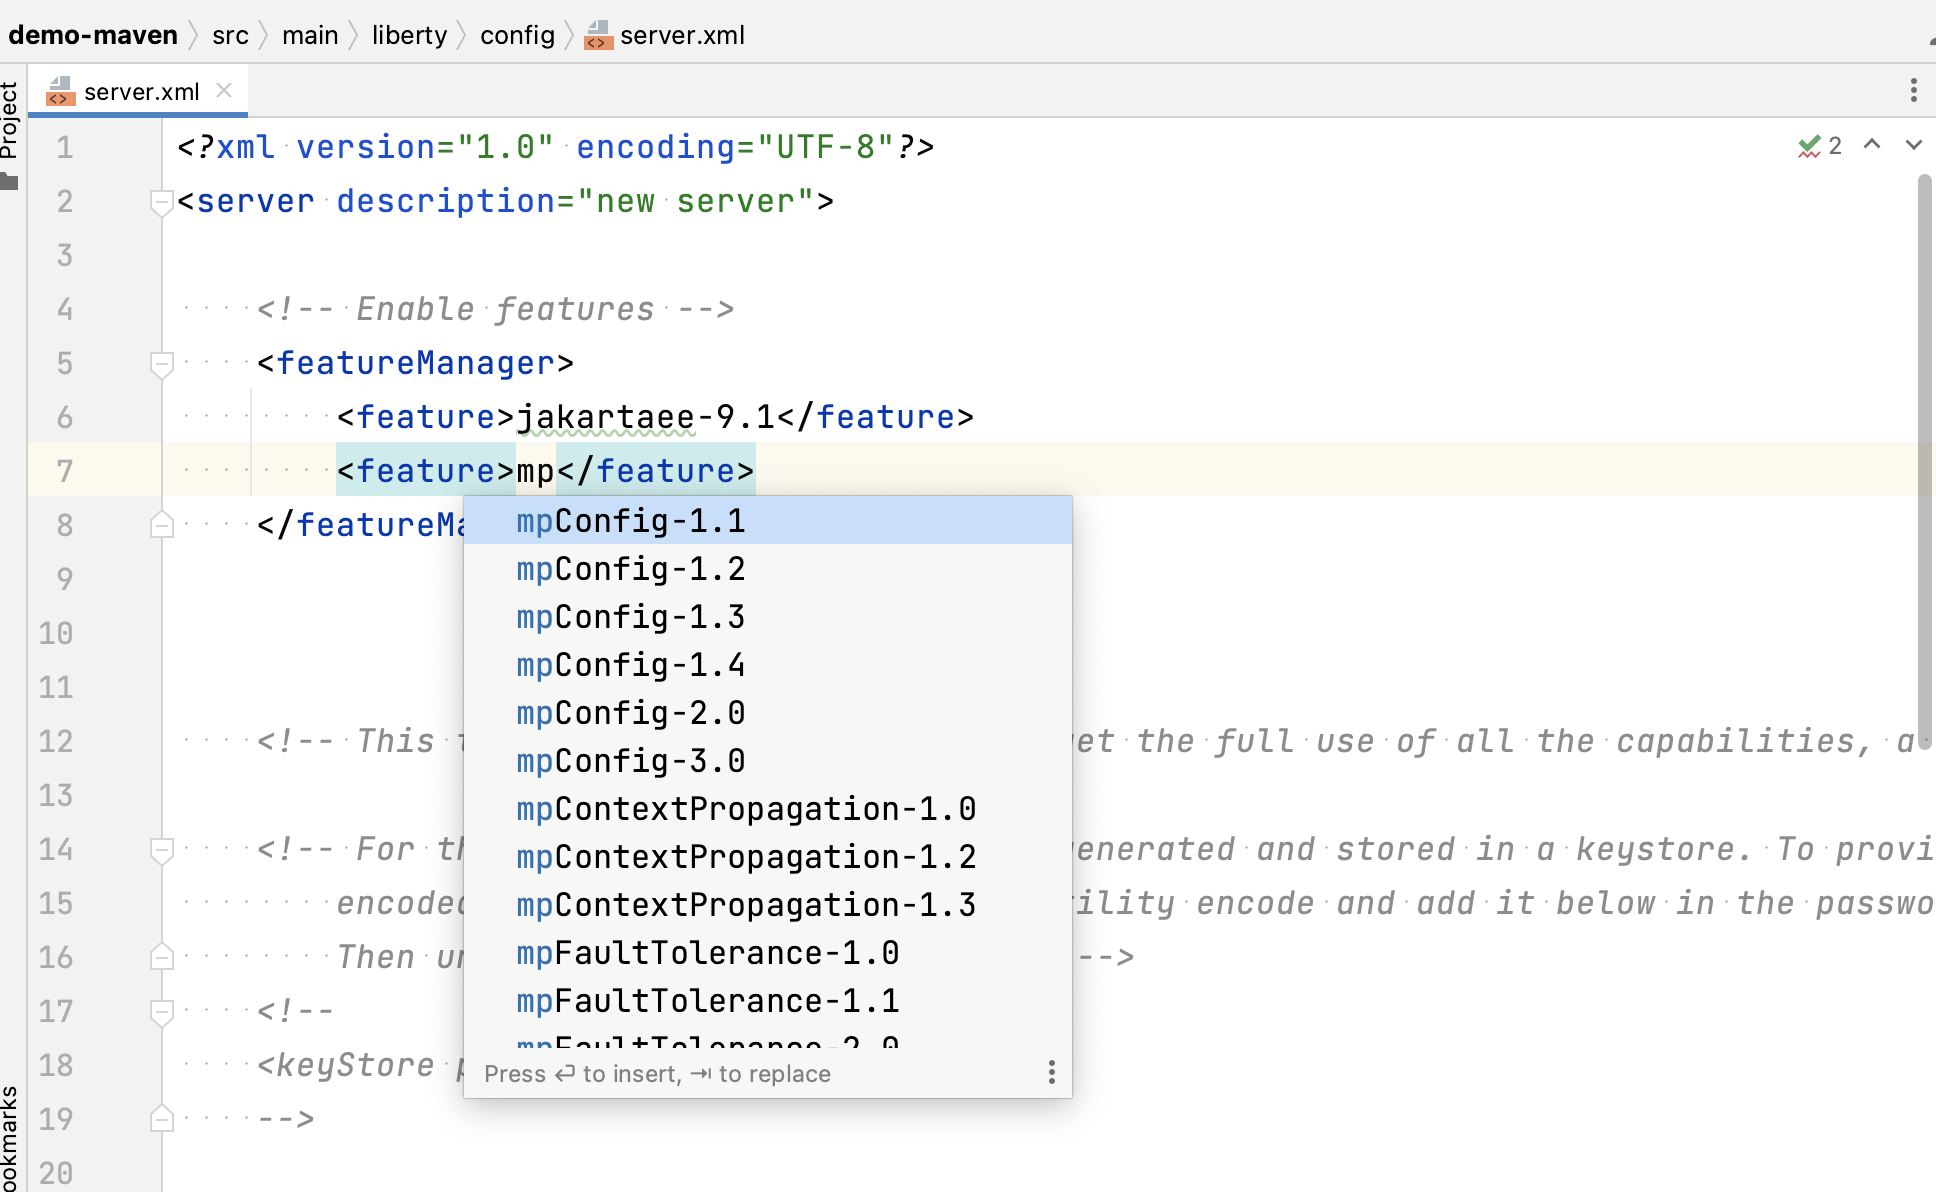Viewport: 1936px width, 1192px height.
Task: Fold the comment starting at line 17
Action: [x=161, y=1012]
